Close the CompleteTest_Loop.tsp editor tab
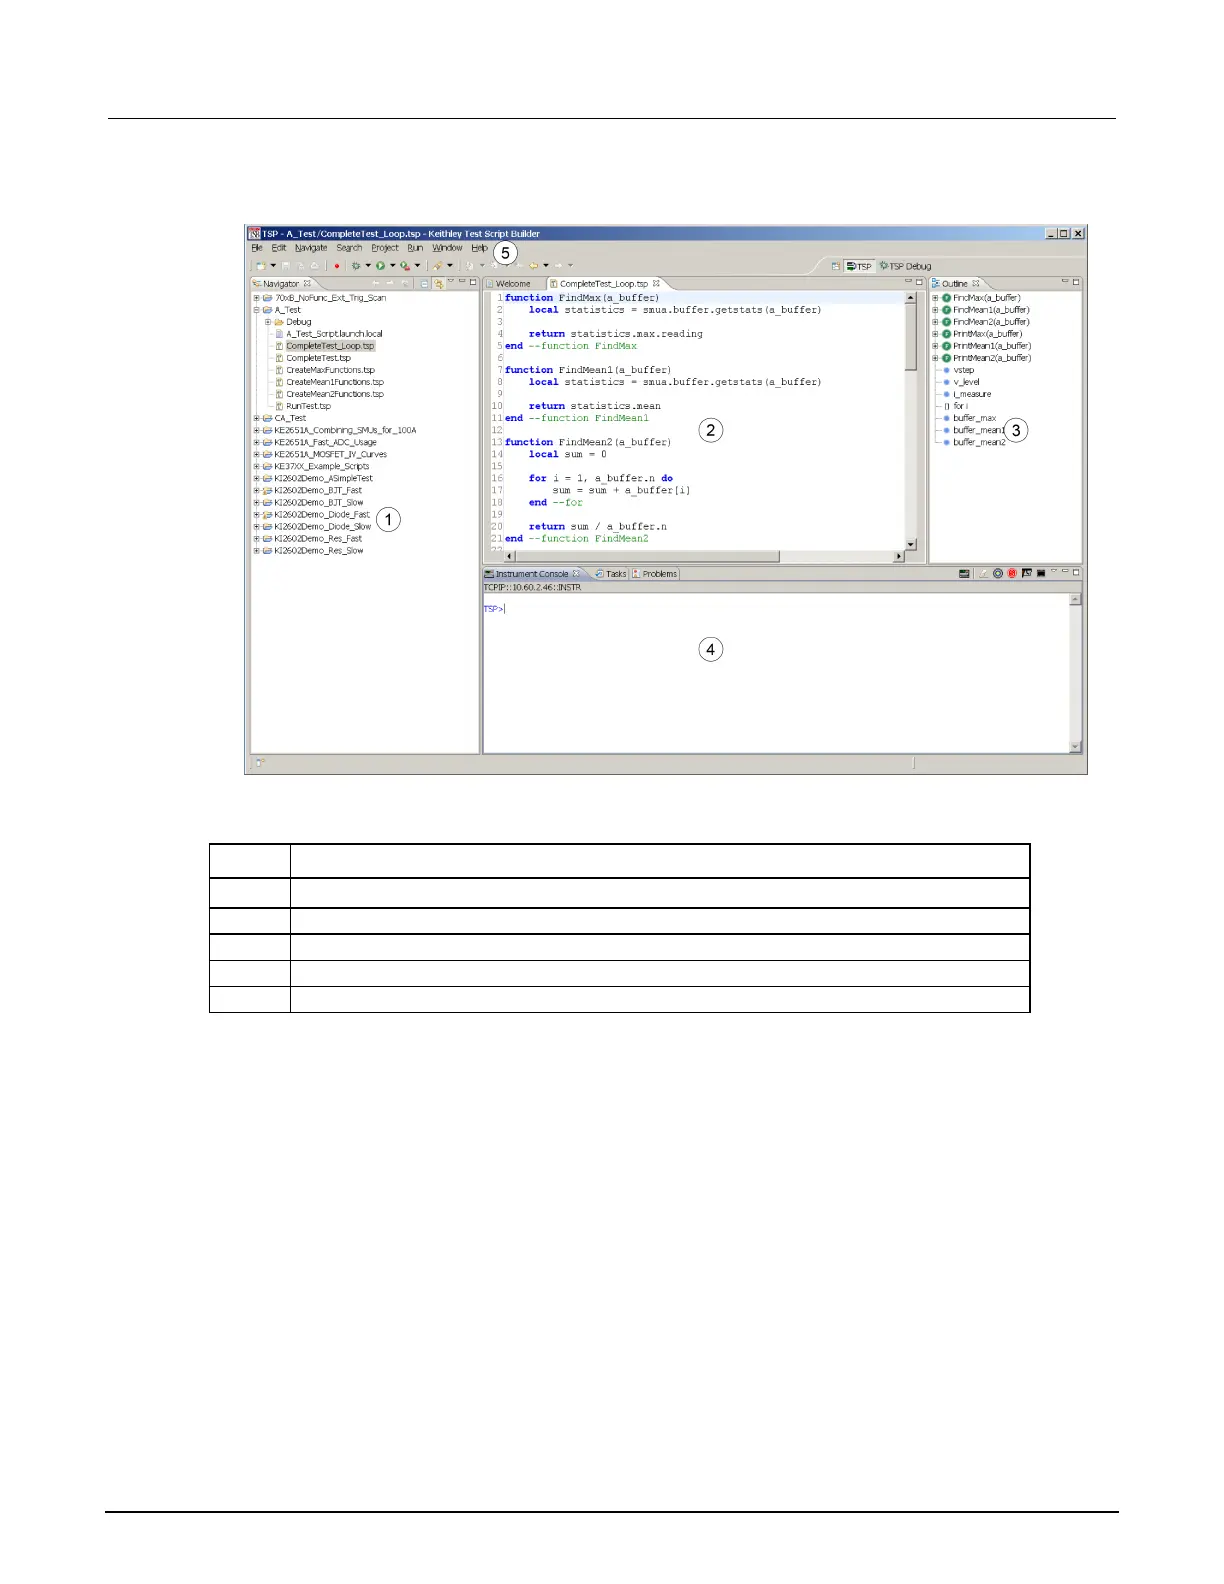This screenshot has width=1224, height=1584. [x=656, y=283]
